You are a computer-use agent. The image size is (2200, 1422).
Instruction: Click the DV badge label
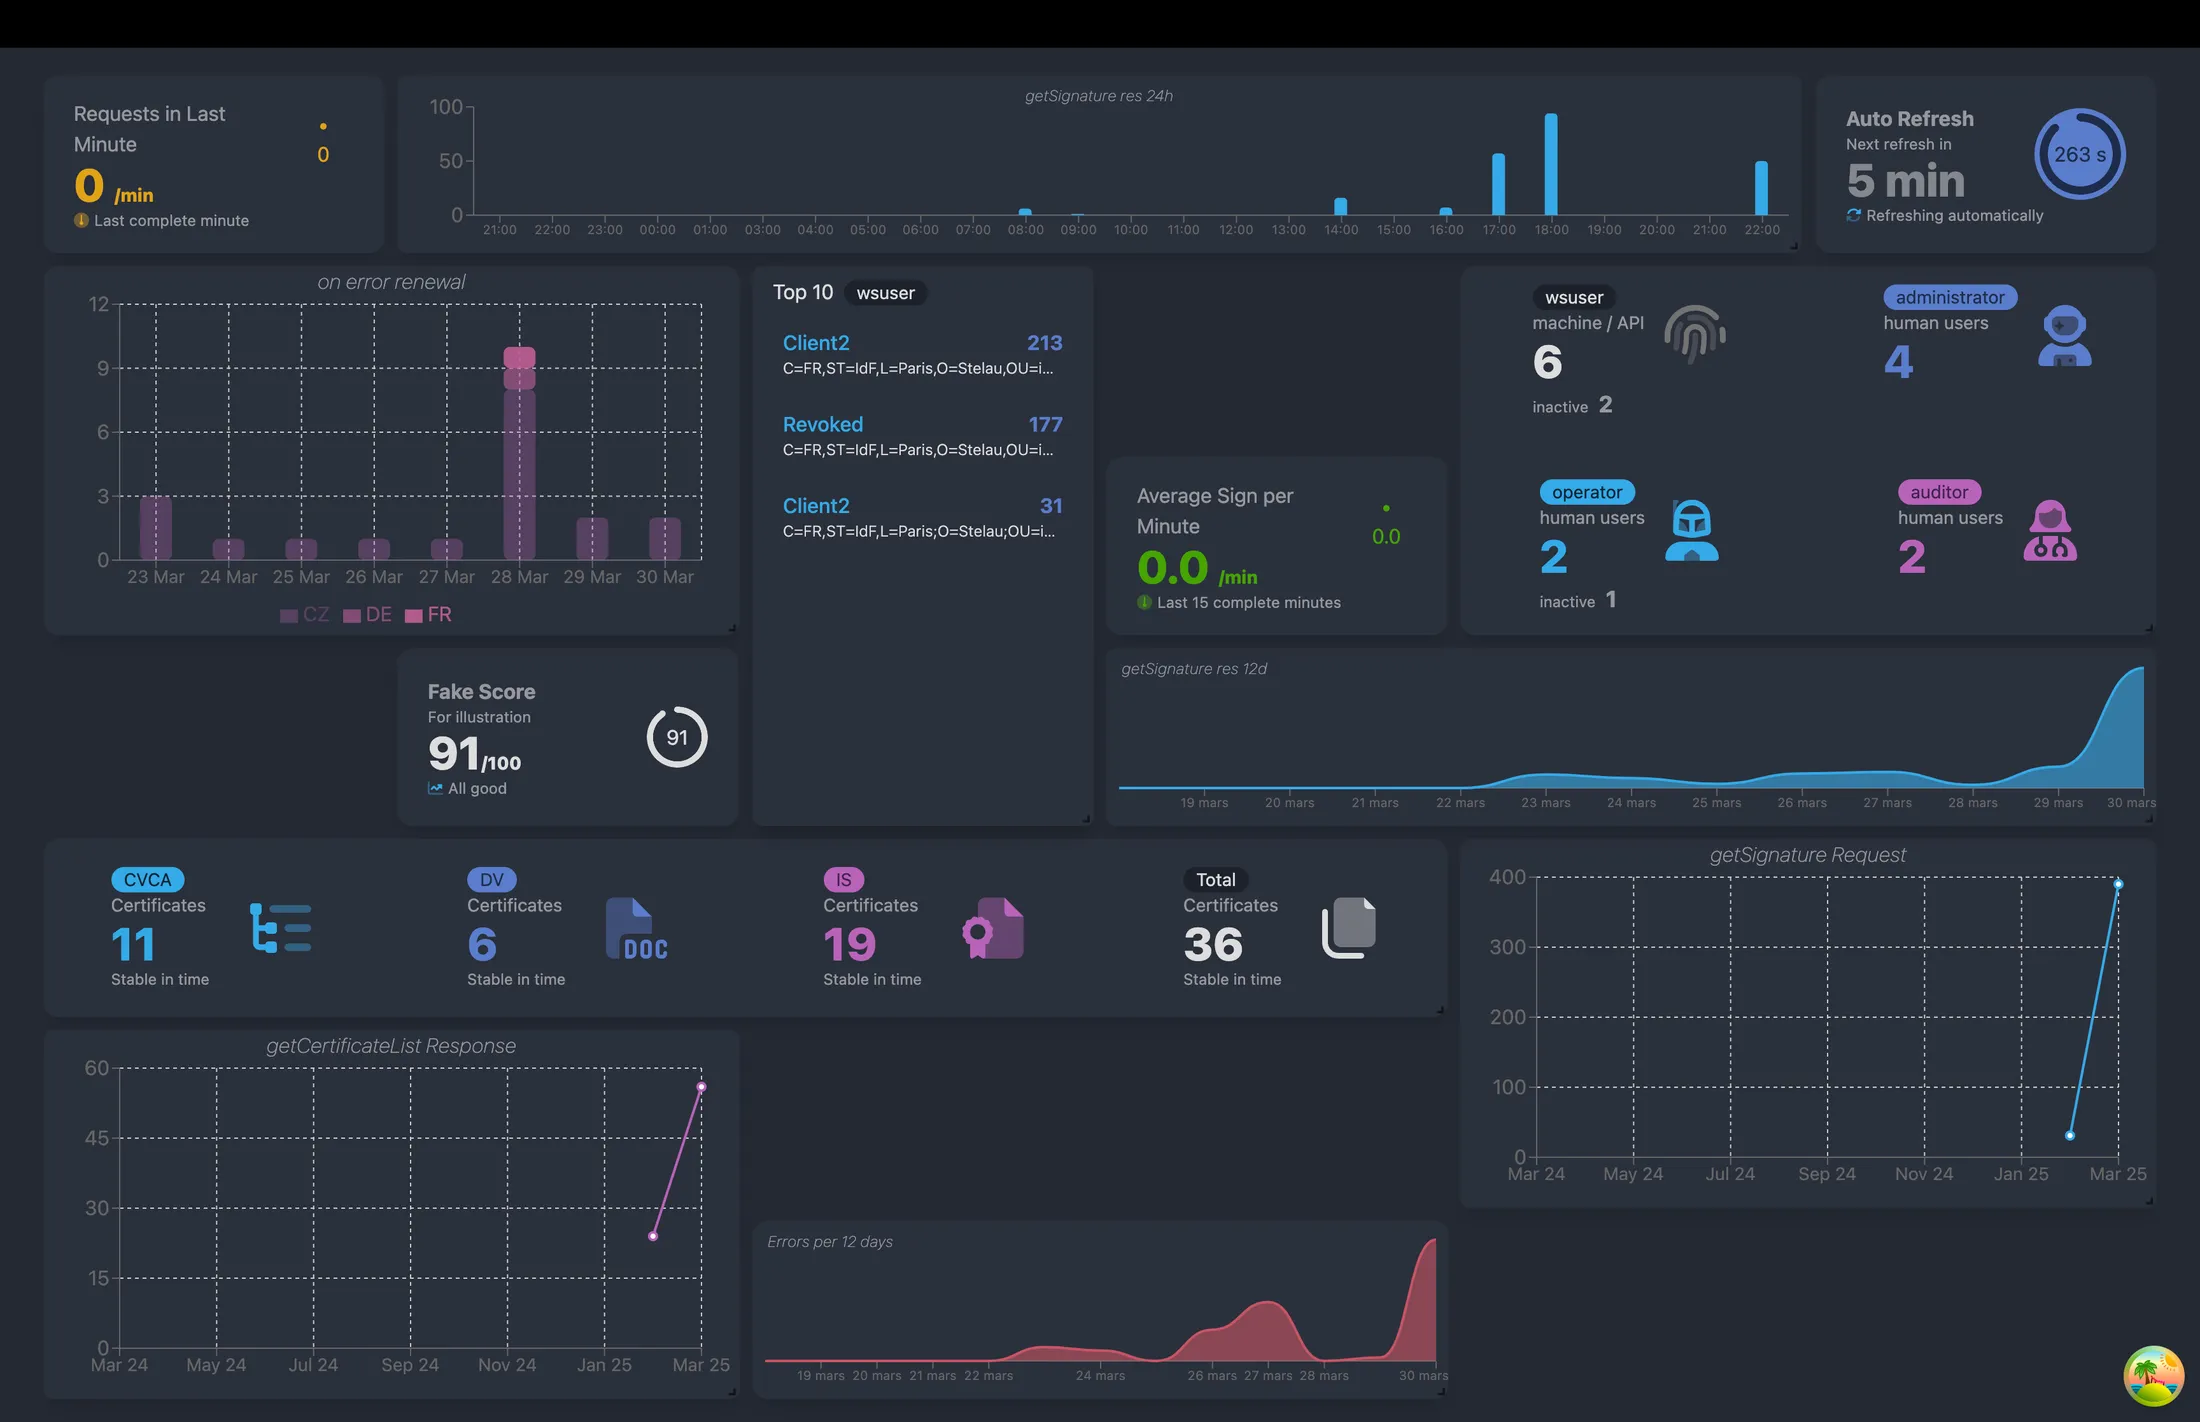[491, 879]
